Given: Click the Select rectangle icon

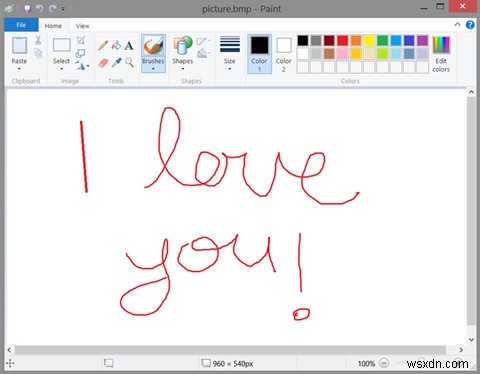Looking at the screenshot, I should pos(62,45).
